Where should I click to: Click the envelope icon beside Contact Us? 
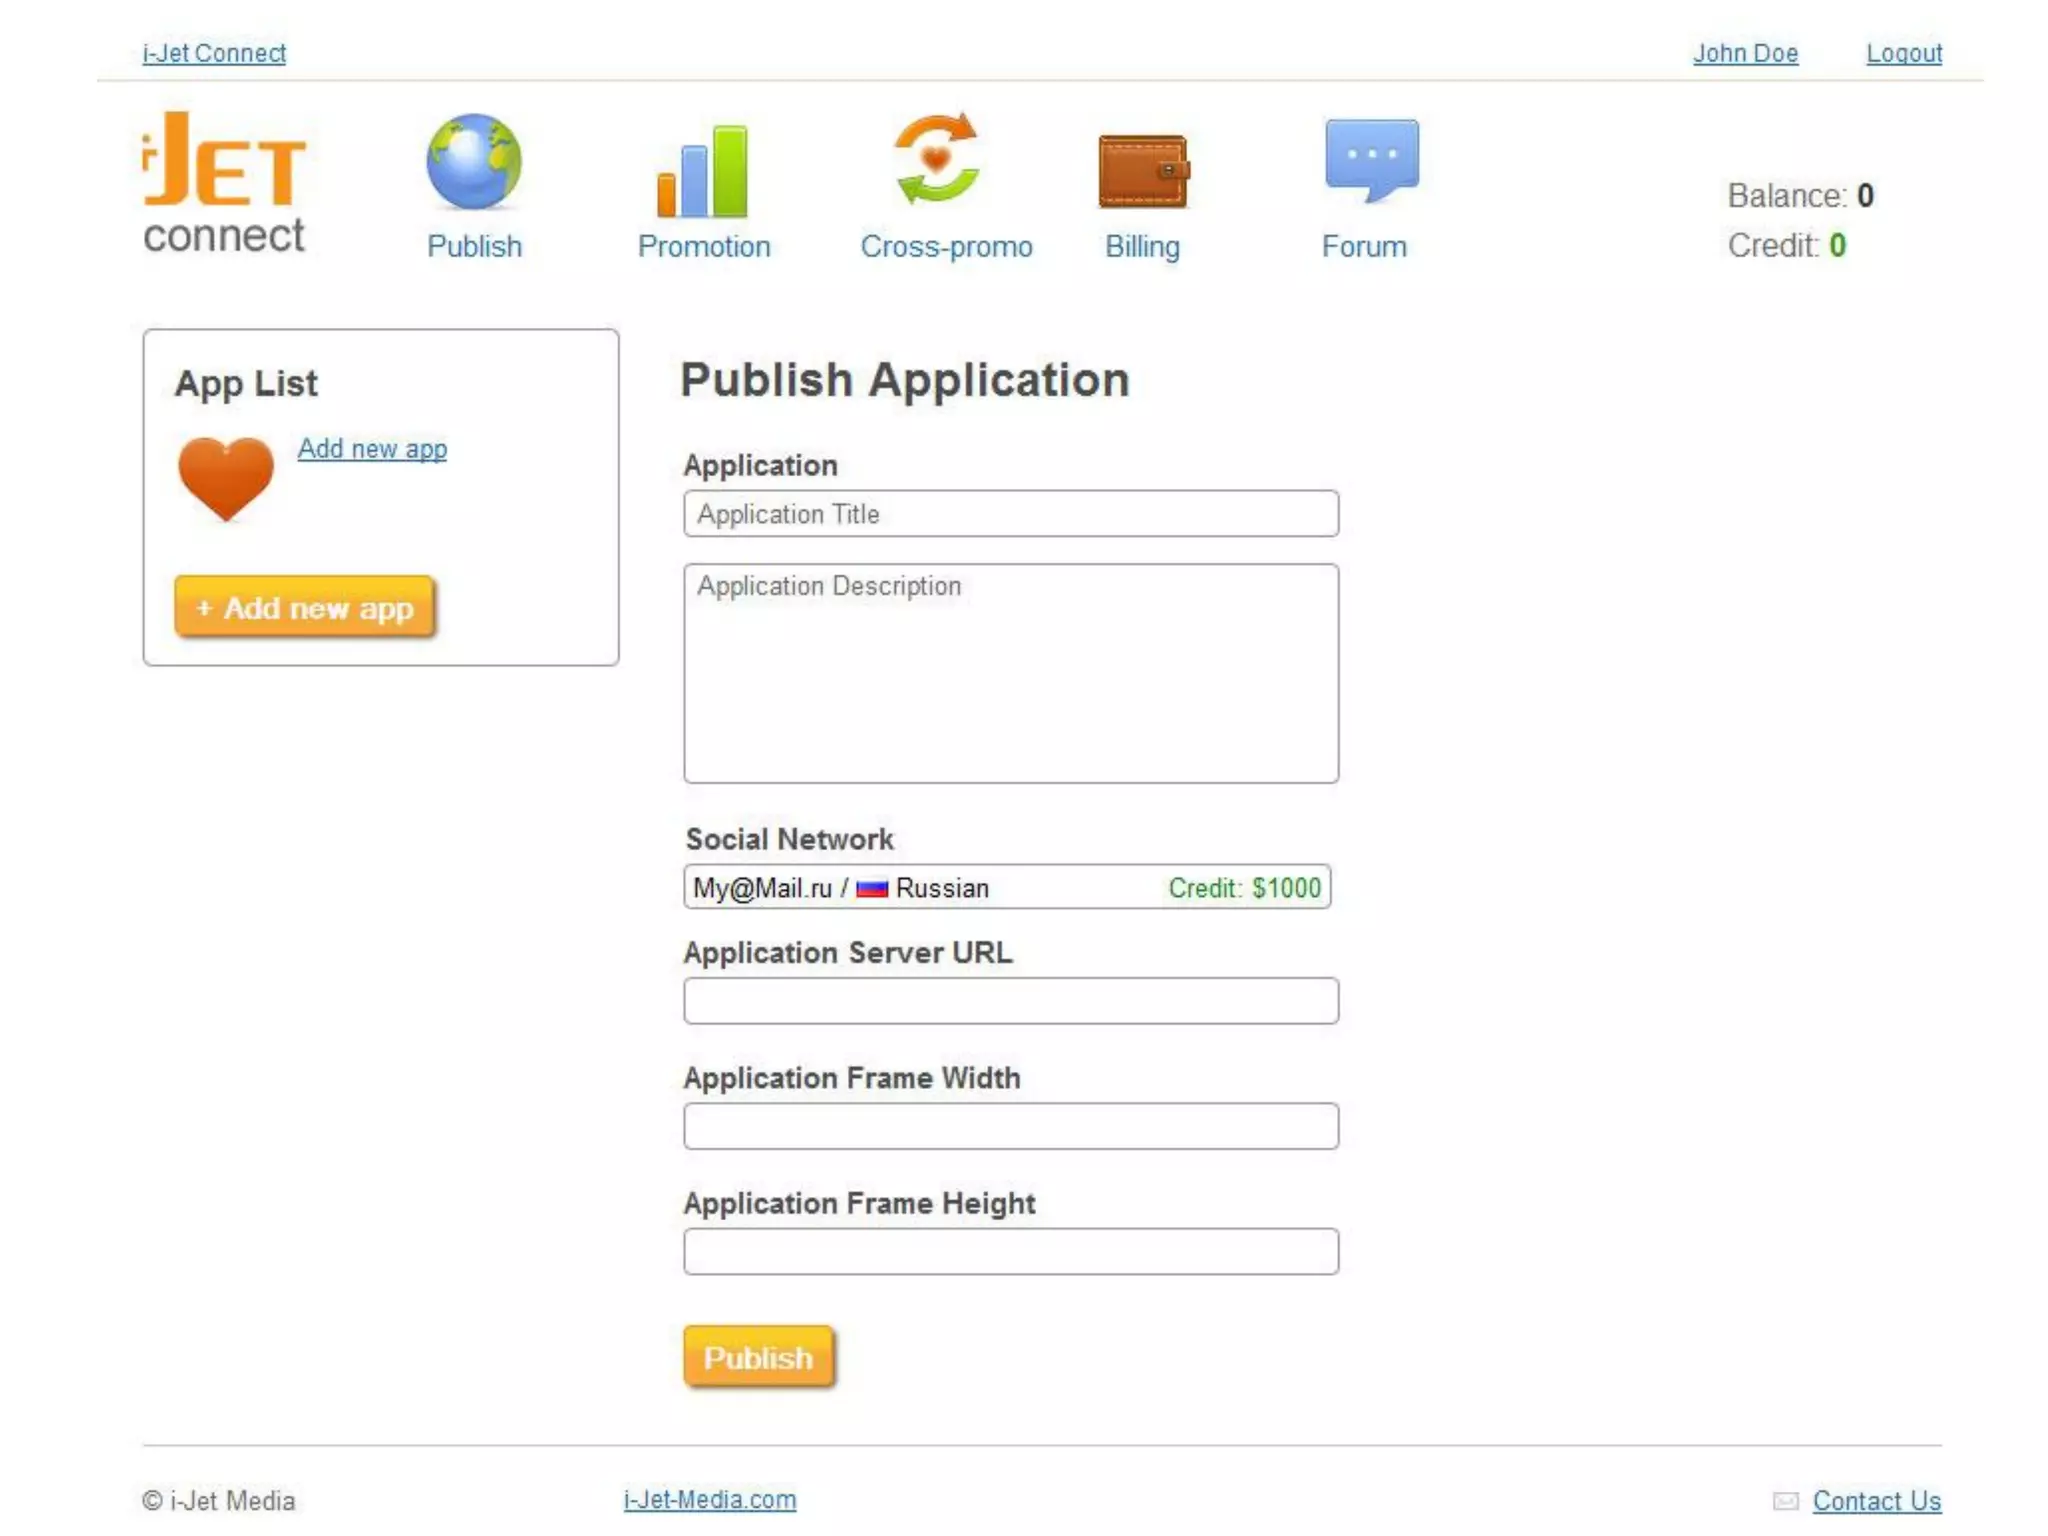coord(1785,1501)
